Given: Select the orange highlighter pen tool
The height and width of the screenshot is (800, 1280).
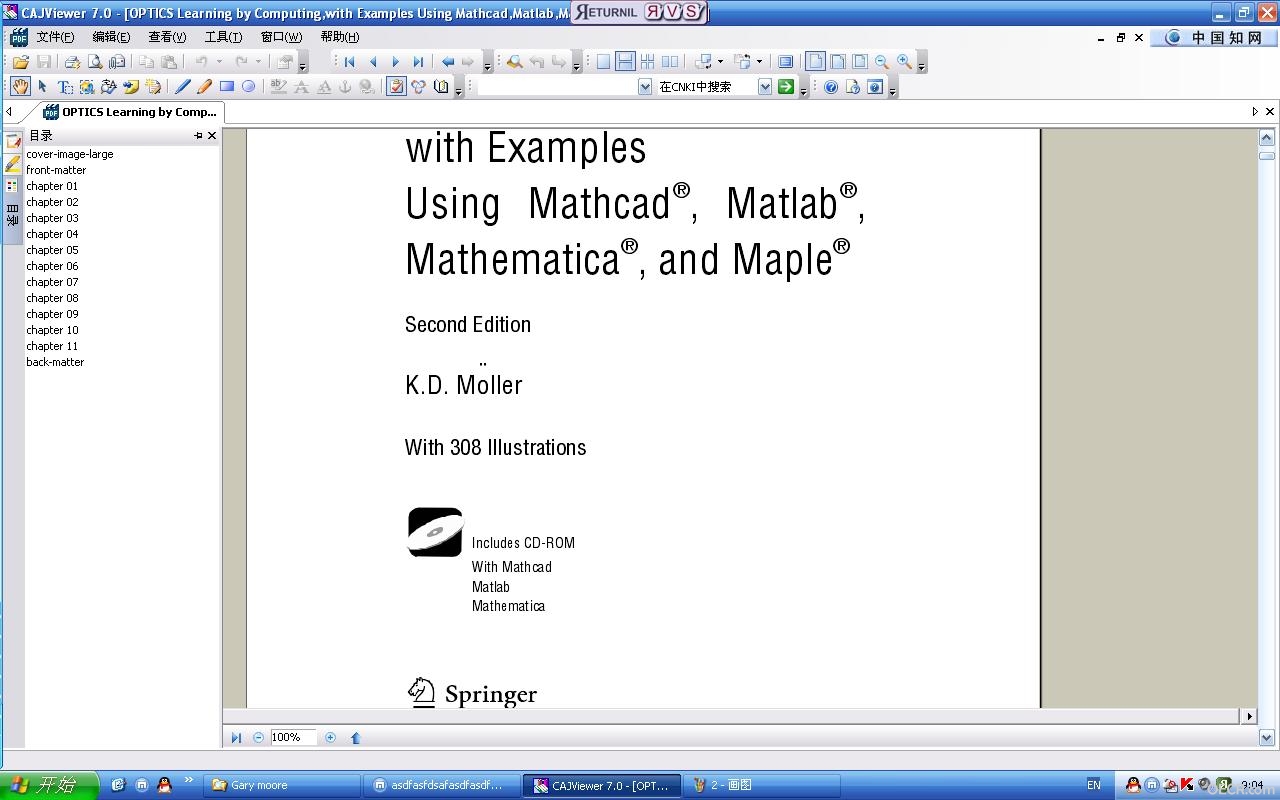Looking at the screenshot, I should 204,87.
